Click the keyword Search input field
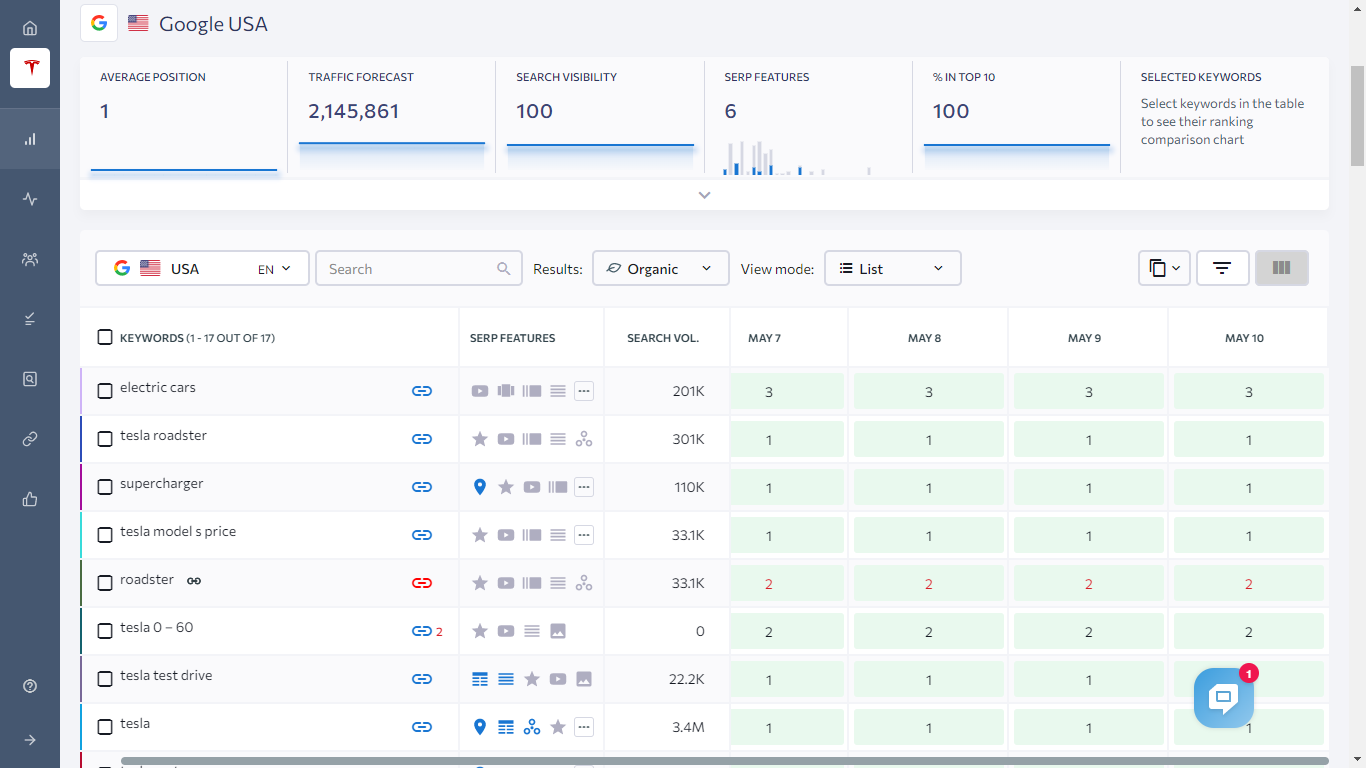The height and width of the screenshot is (768, 1366). click(x=410, y=268)
